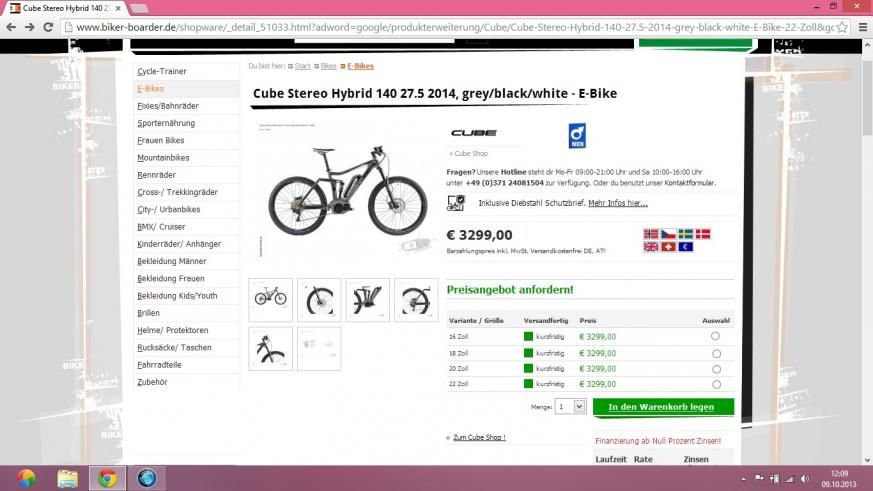Viewport: 873px width, 491px height.
Task: Open the Chrome menu icon
Action: (863, 27)
